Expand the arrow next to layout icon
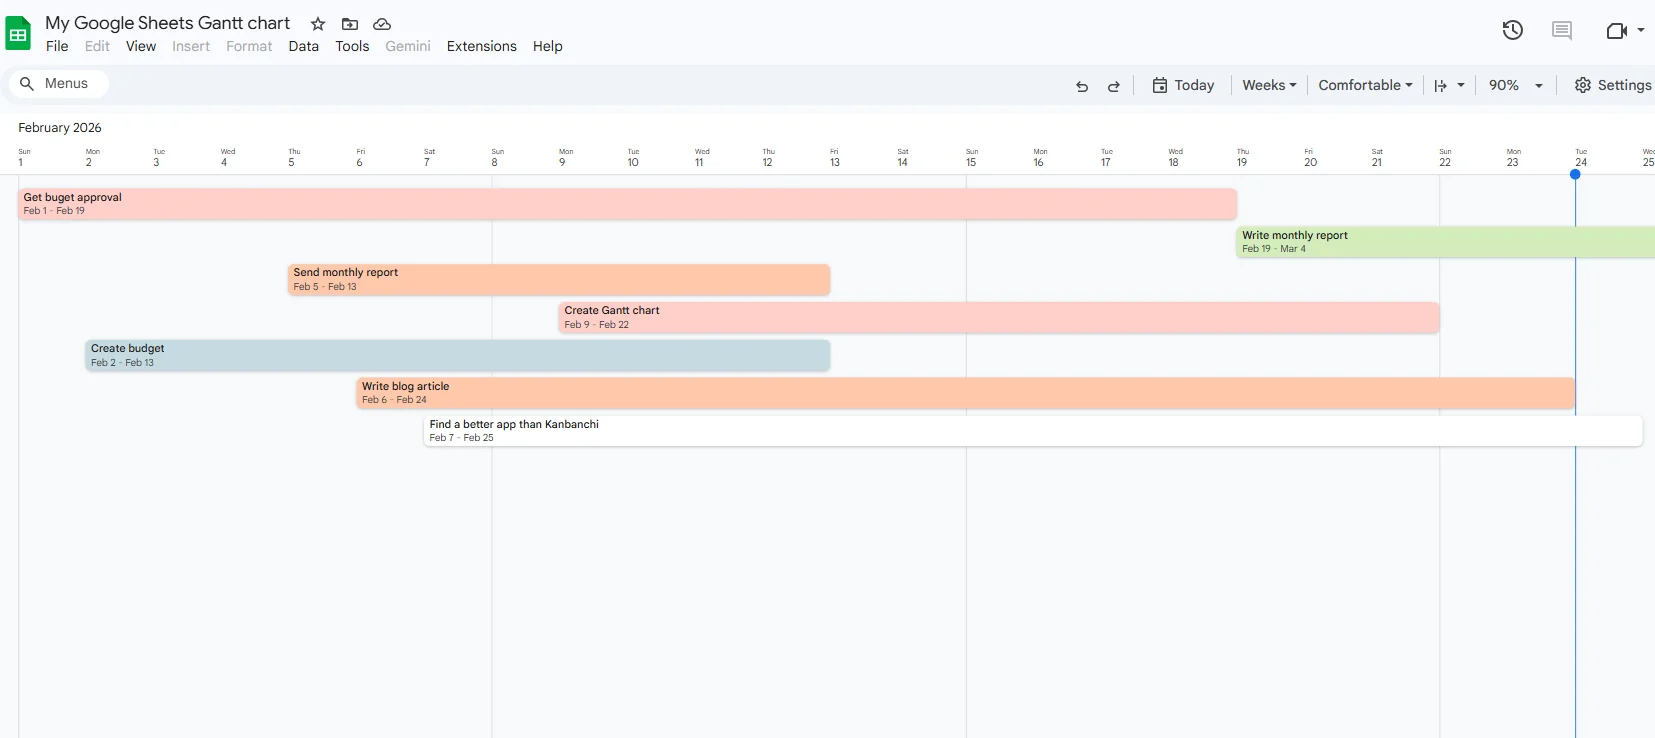1655x738 pixels. [x=1461, y=86]
